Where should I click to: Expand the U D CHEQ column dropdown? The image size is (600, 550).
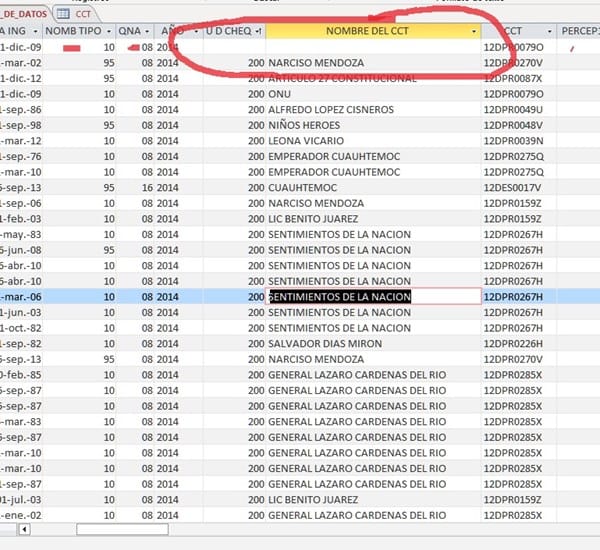(x=259, y=32)
